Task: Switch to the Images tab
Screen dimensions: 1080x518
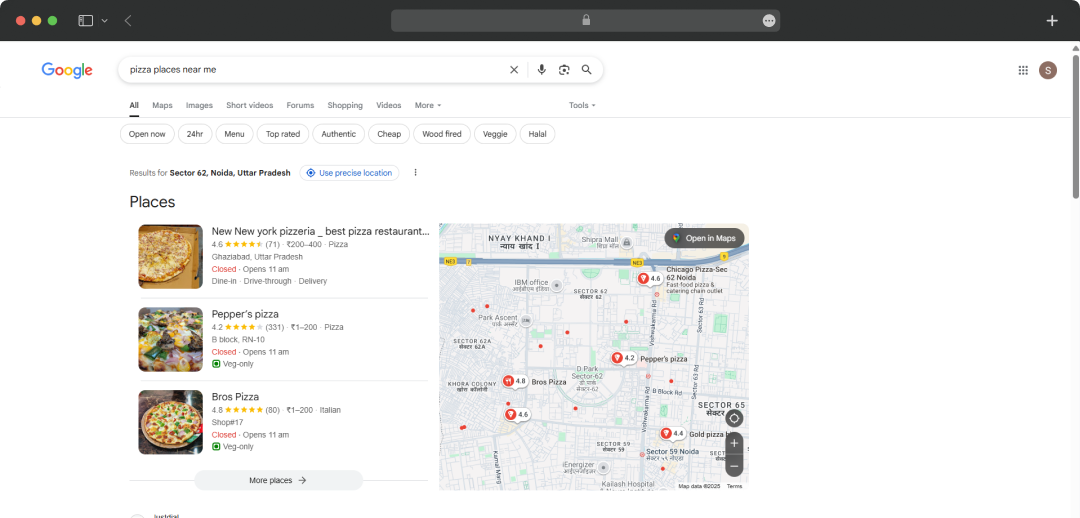Action: click(x=199, y=105)
